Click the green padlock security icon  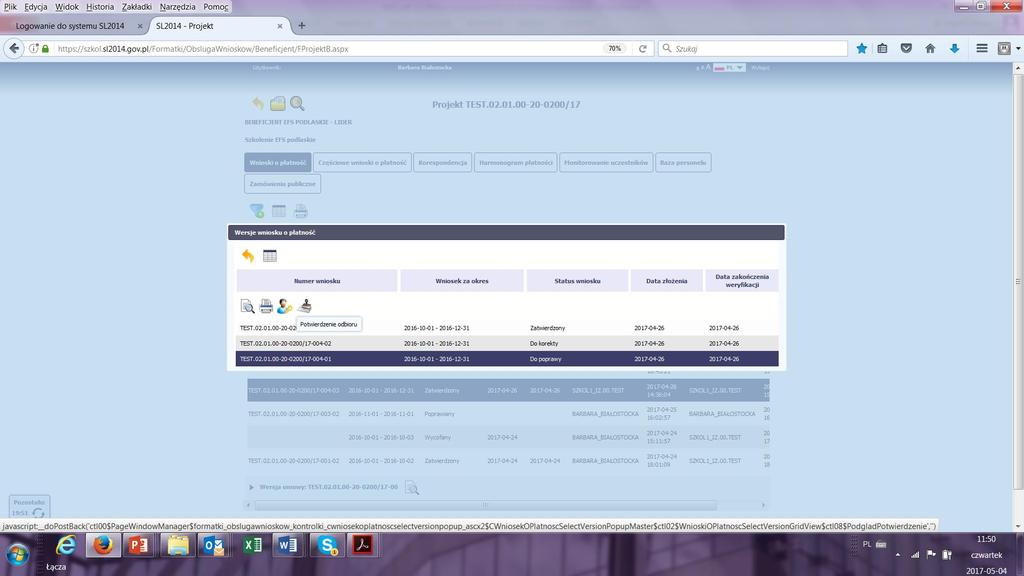(45, 48)
